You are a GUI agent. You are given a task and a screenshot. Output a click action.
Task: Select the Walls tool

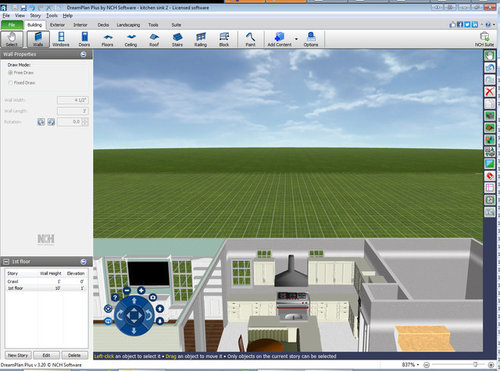pos(38,39)
